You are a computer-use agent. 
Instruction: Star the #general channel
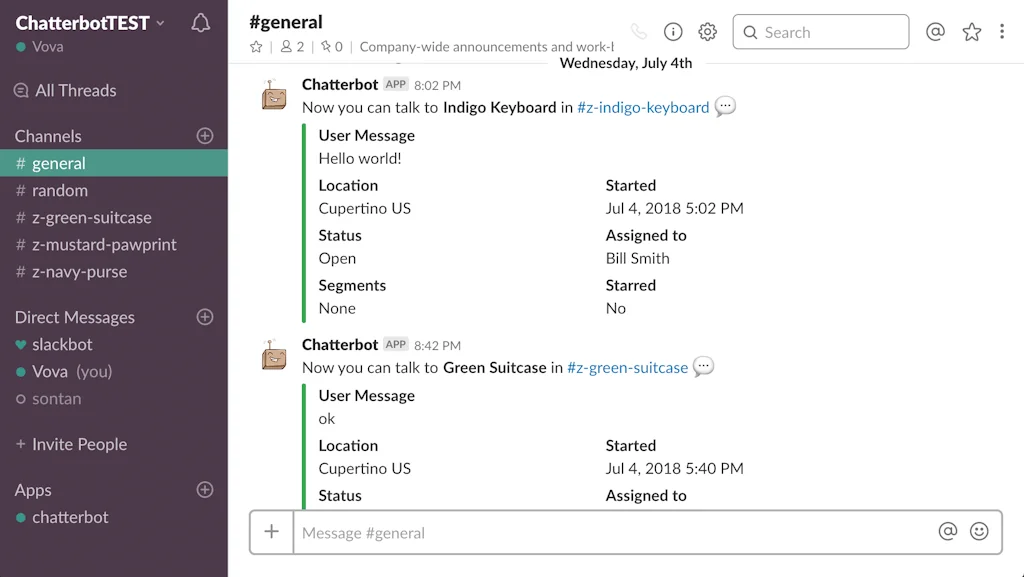(256, 46)
